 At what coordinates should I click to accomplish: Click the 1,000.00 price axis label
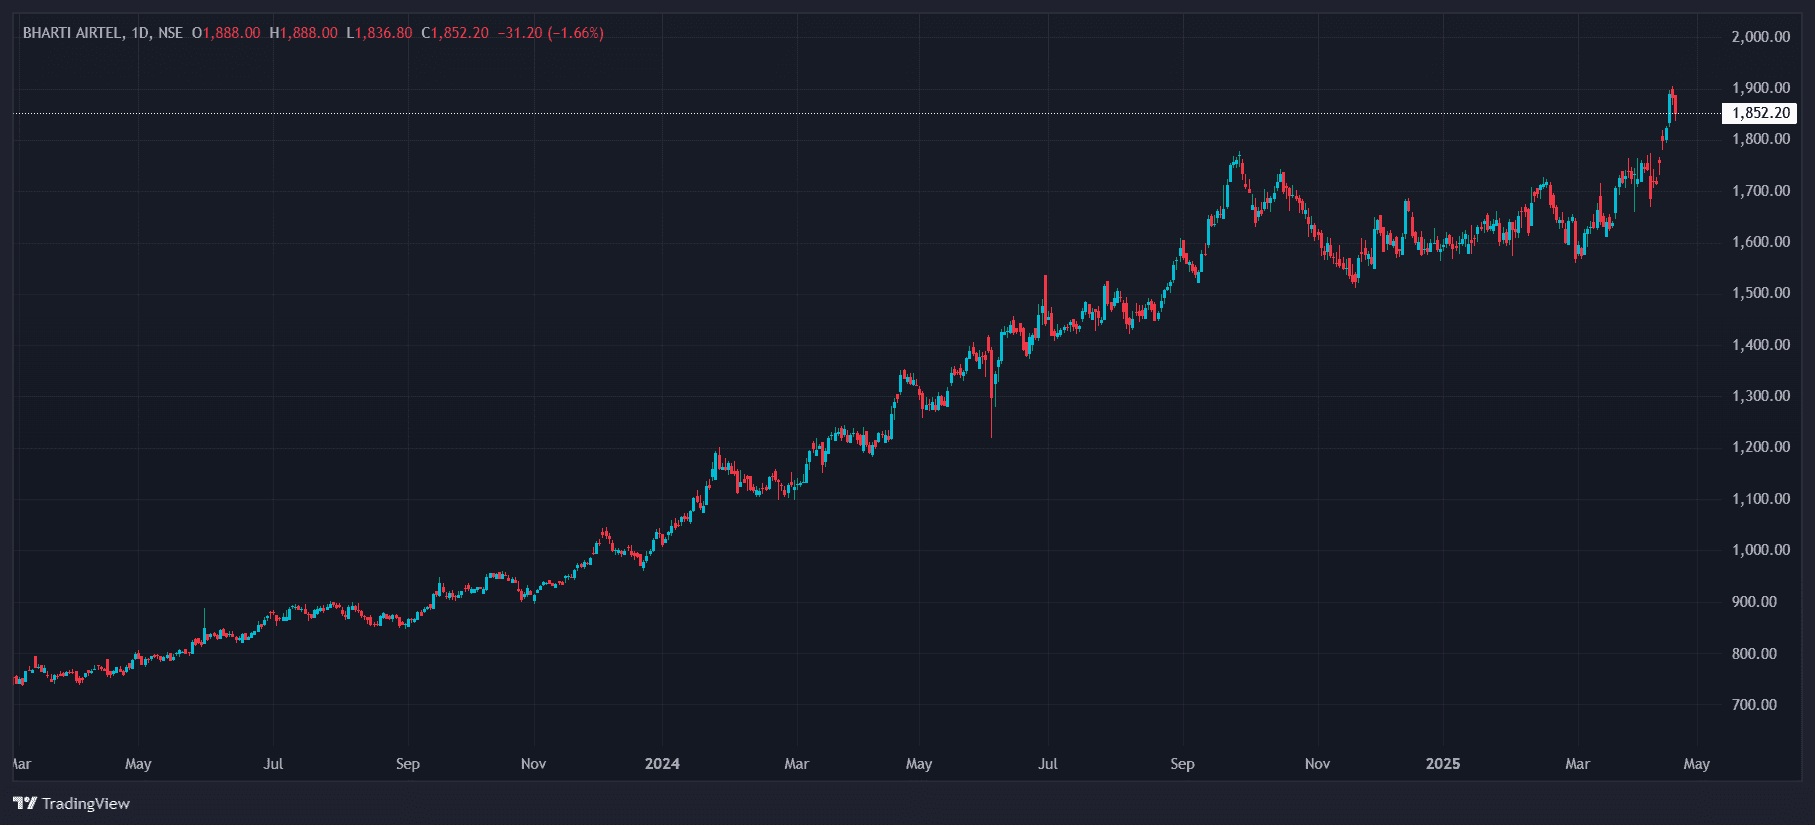[x=1761, y=550]
